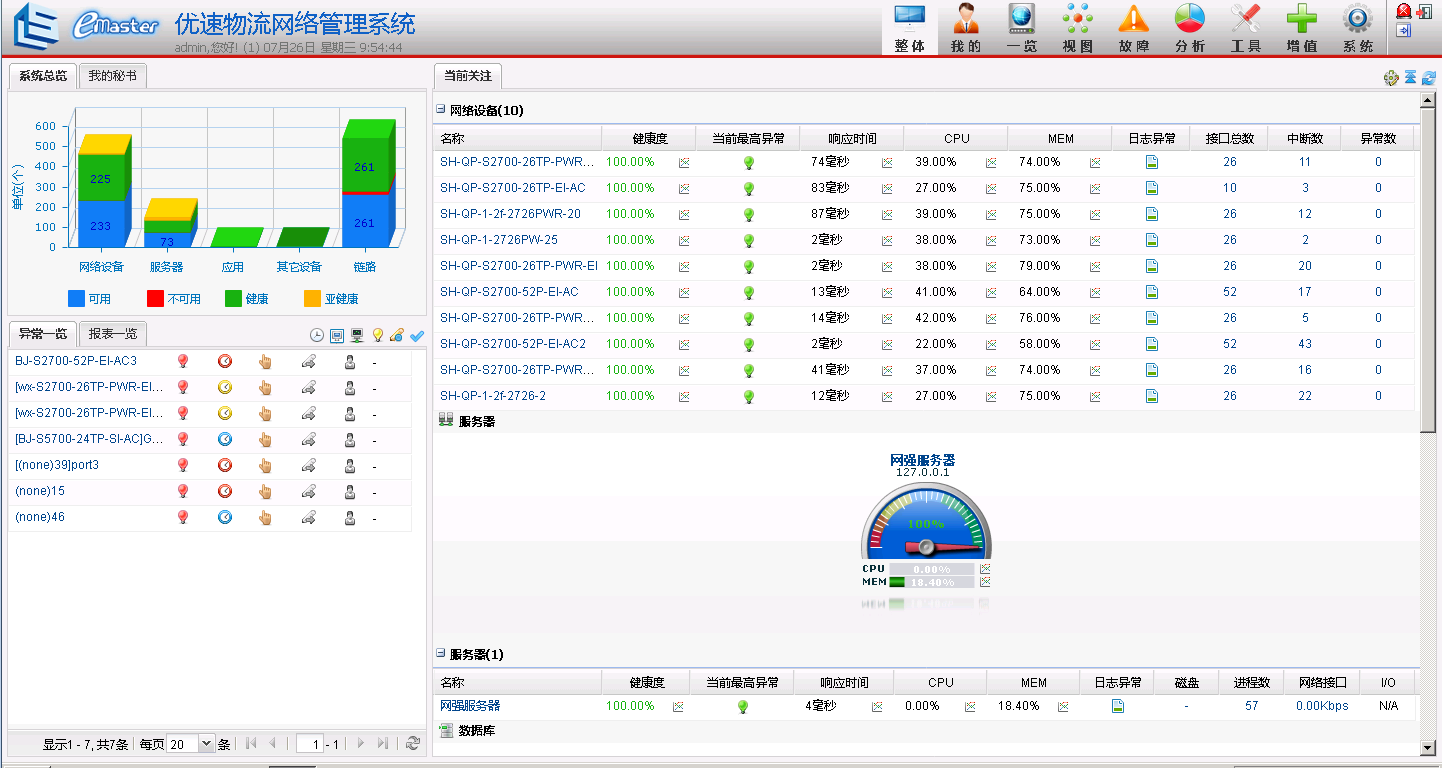This screenshot has height=768, width=1442.
Task: Click green bulb status for SH-QP-S2700-52P-EI-AC
Action: (748, 292)
